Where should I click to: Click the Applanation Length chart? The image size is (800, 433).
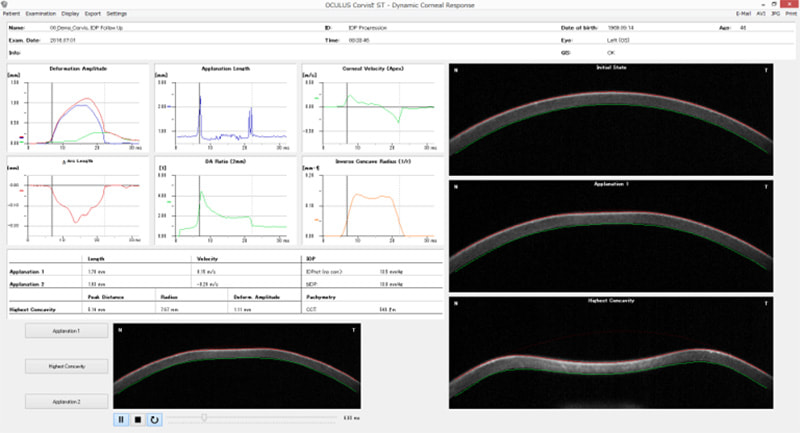tap(226, 108)
